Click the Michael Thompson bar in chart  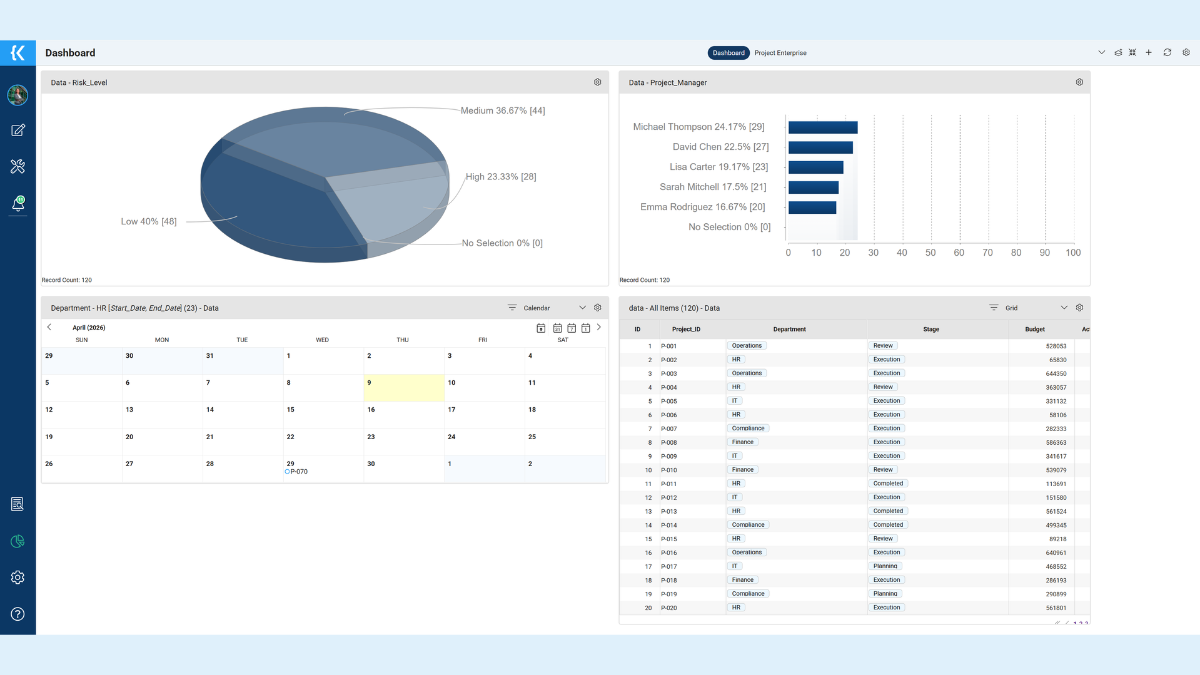822,127
